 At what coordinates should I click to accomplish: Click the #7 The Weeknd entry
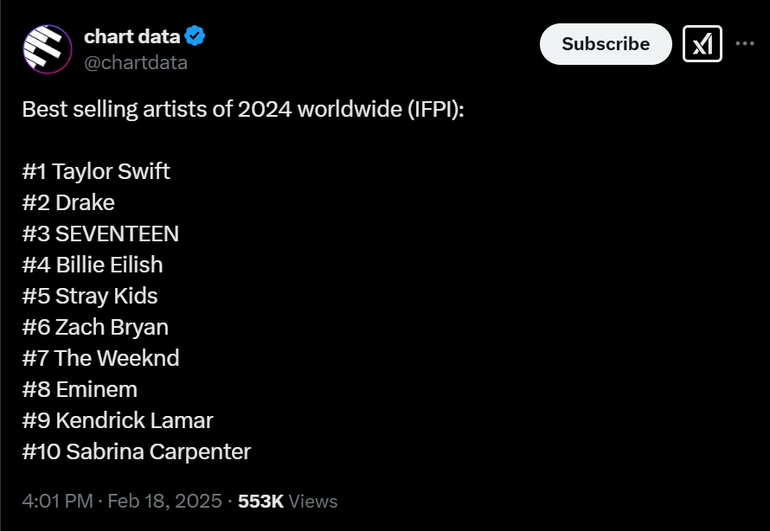coord(100,358)
